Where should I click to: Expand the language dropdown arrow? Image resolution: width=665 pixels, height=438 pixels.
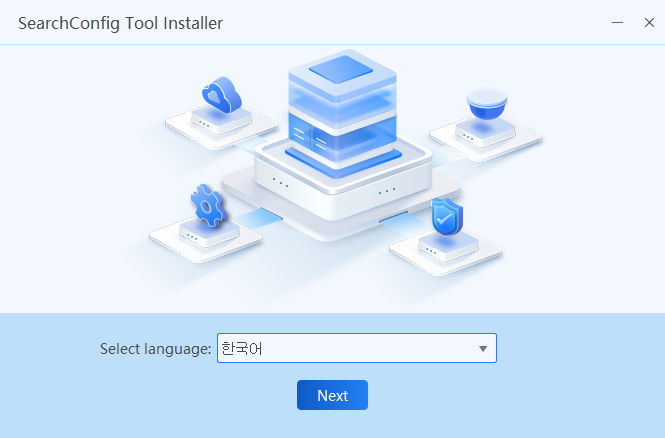pos(482,349)
